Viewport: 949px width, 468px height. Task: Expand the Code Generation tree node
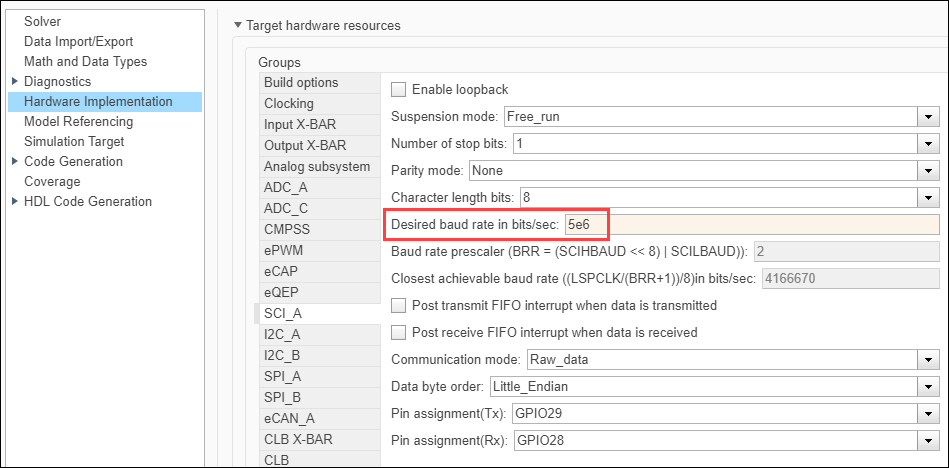pos(14,161)
